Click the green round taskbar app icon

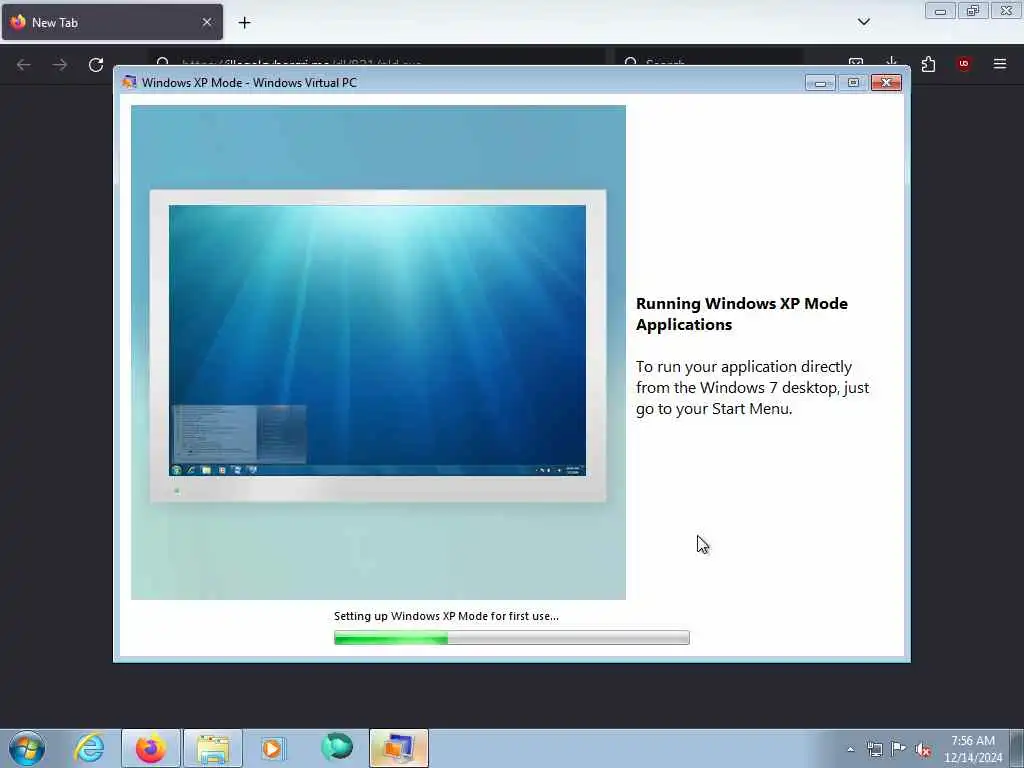[337, 747]
